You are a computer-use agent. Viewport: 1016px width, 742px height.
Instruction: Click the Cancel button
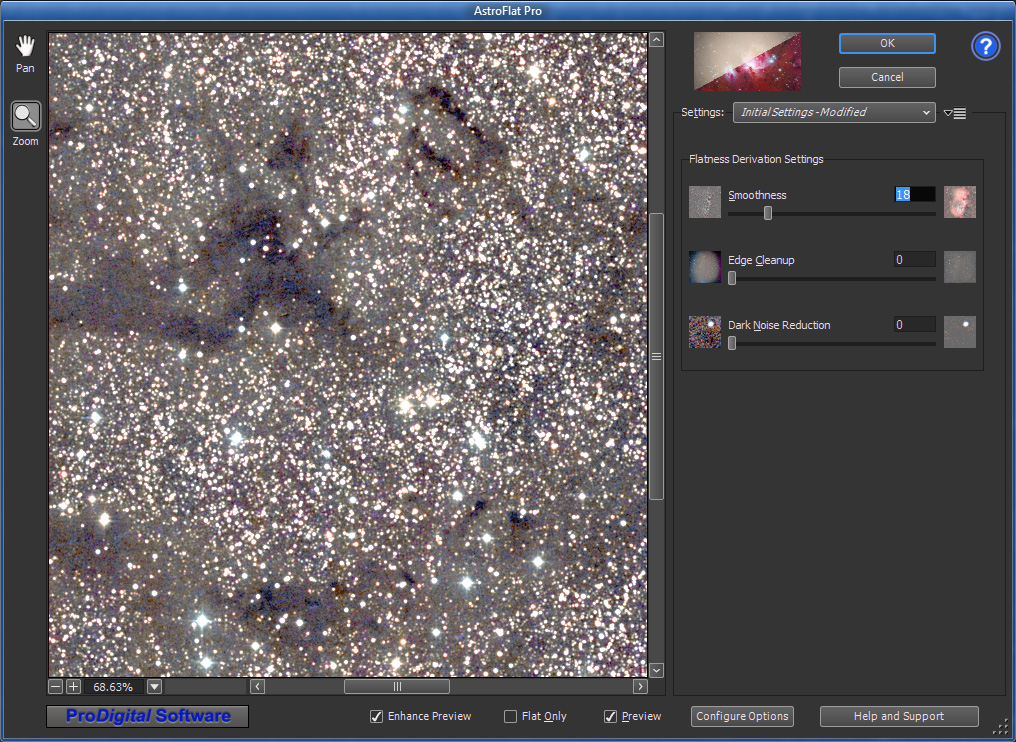(887, 77)
